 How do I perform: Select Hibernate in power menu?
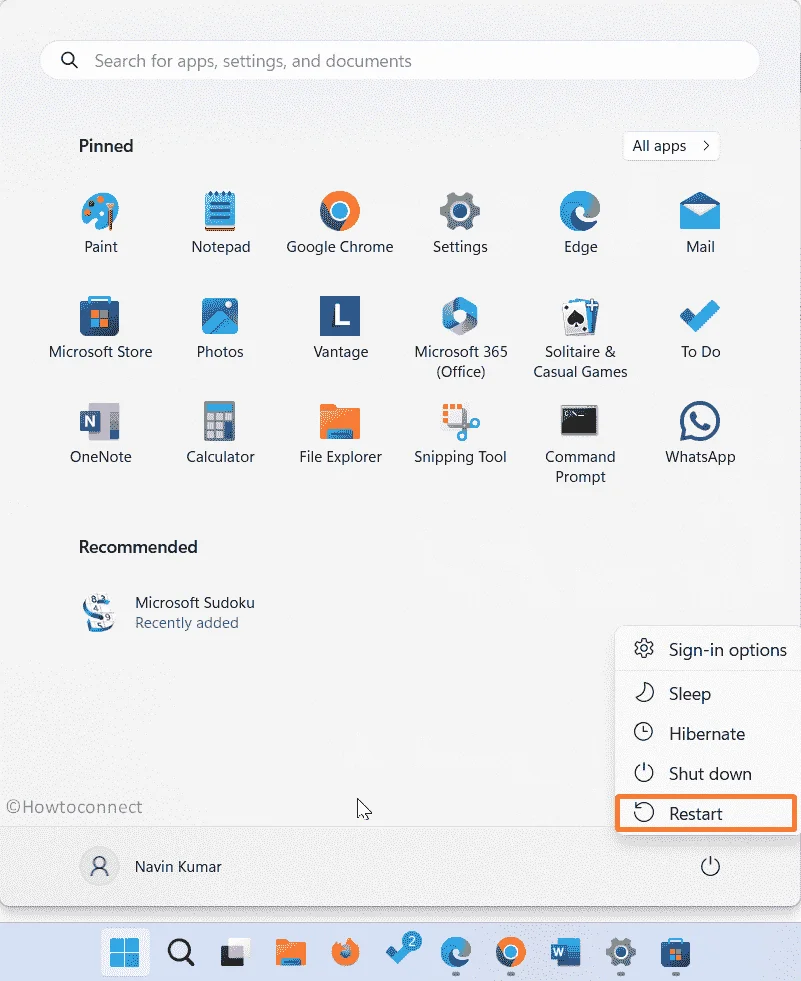pos(708,733)
